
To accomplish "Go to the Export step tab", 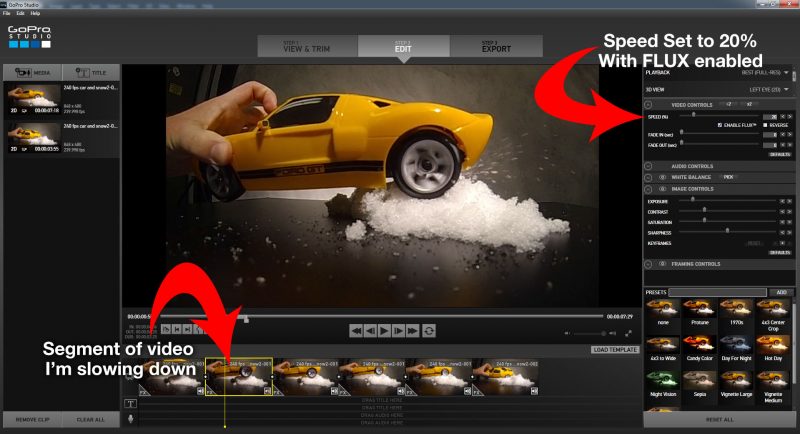I will tap(496, 46).
